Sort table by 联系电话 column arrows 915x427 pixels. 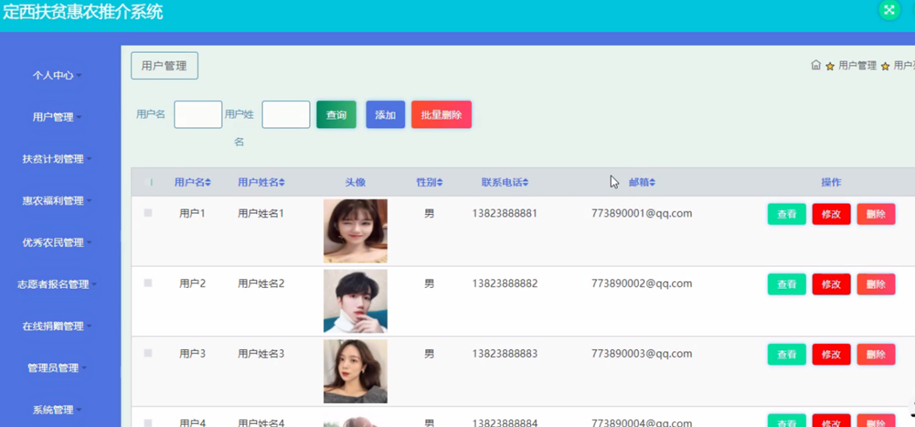525,183
